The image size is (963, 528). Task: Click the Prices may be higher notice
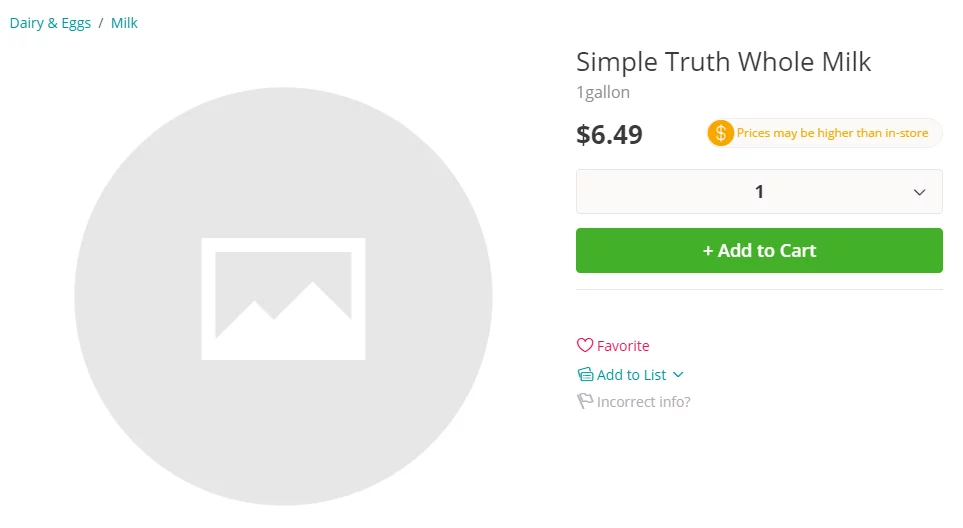(832, 133)
